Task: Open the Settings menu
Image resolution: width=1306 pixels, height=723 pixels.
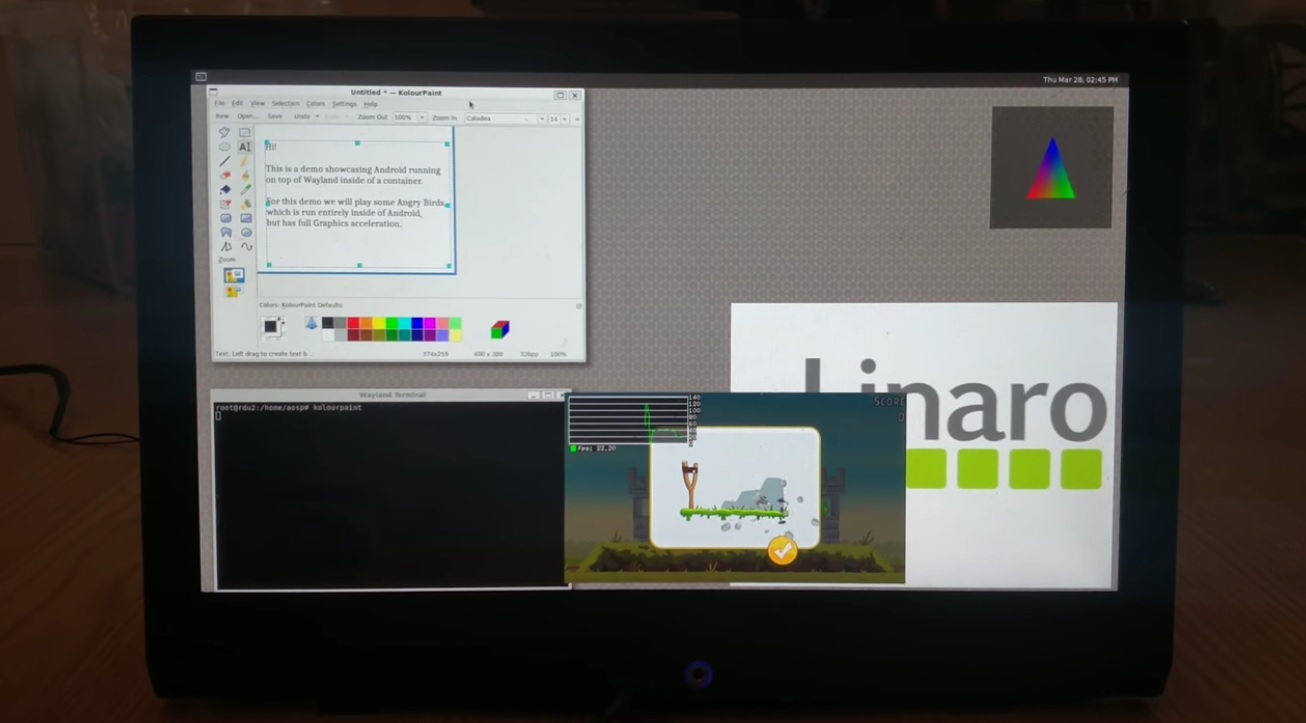Action: (x=344, y=103)
